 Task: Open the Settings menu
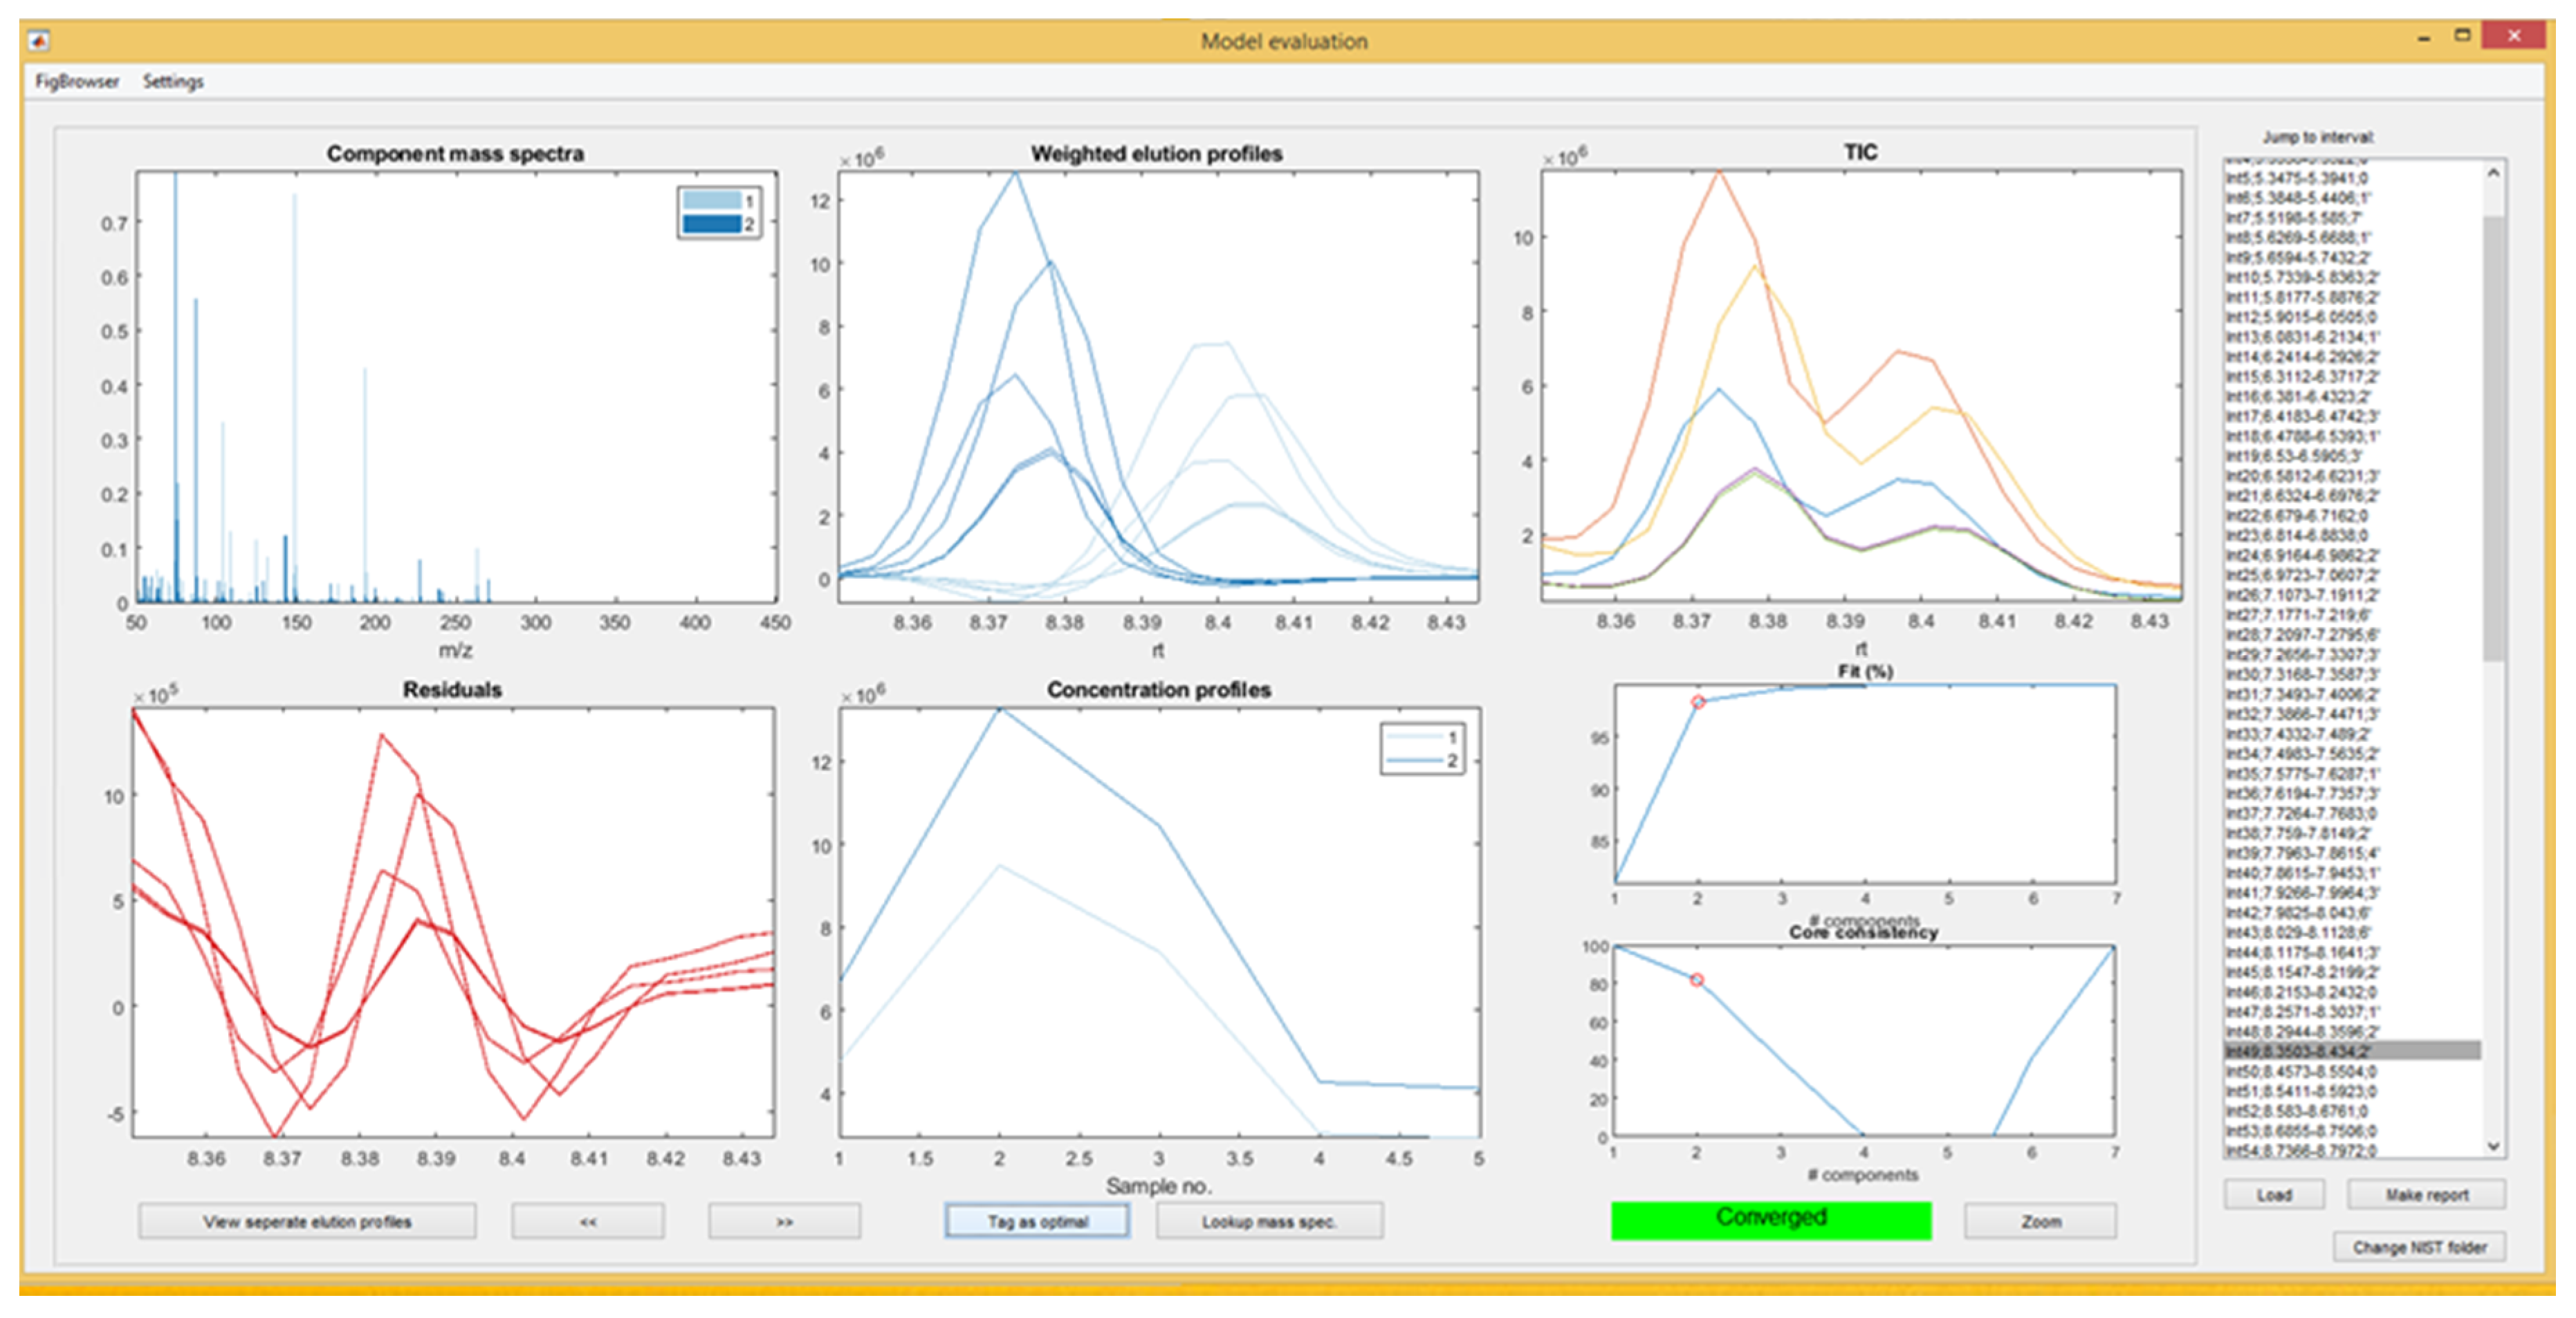(172, 81)
